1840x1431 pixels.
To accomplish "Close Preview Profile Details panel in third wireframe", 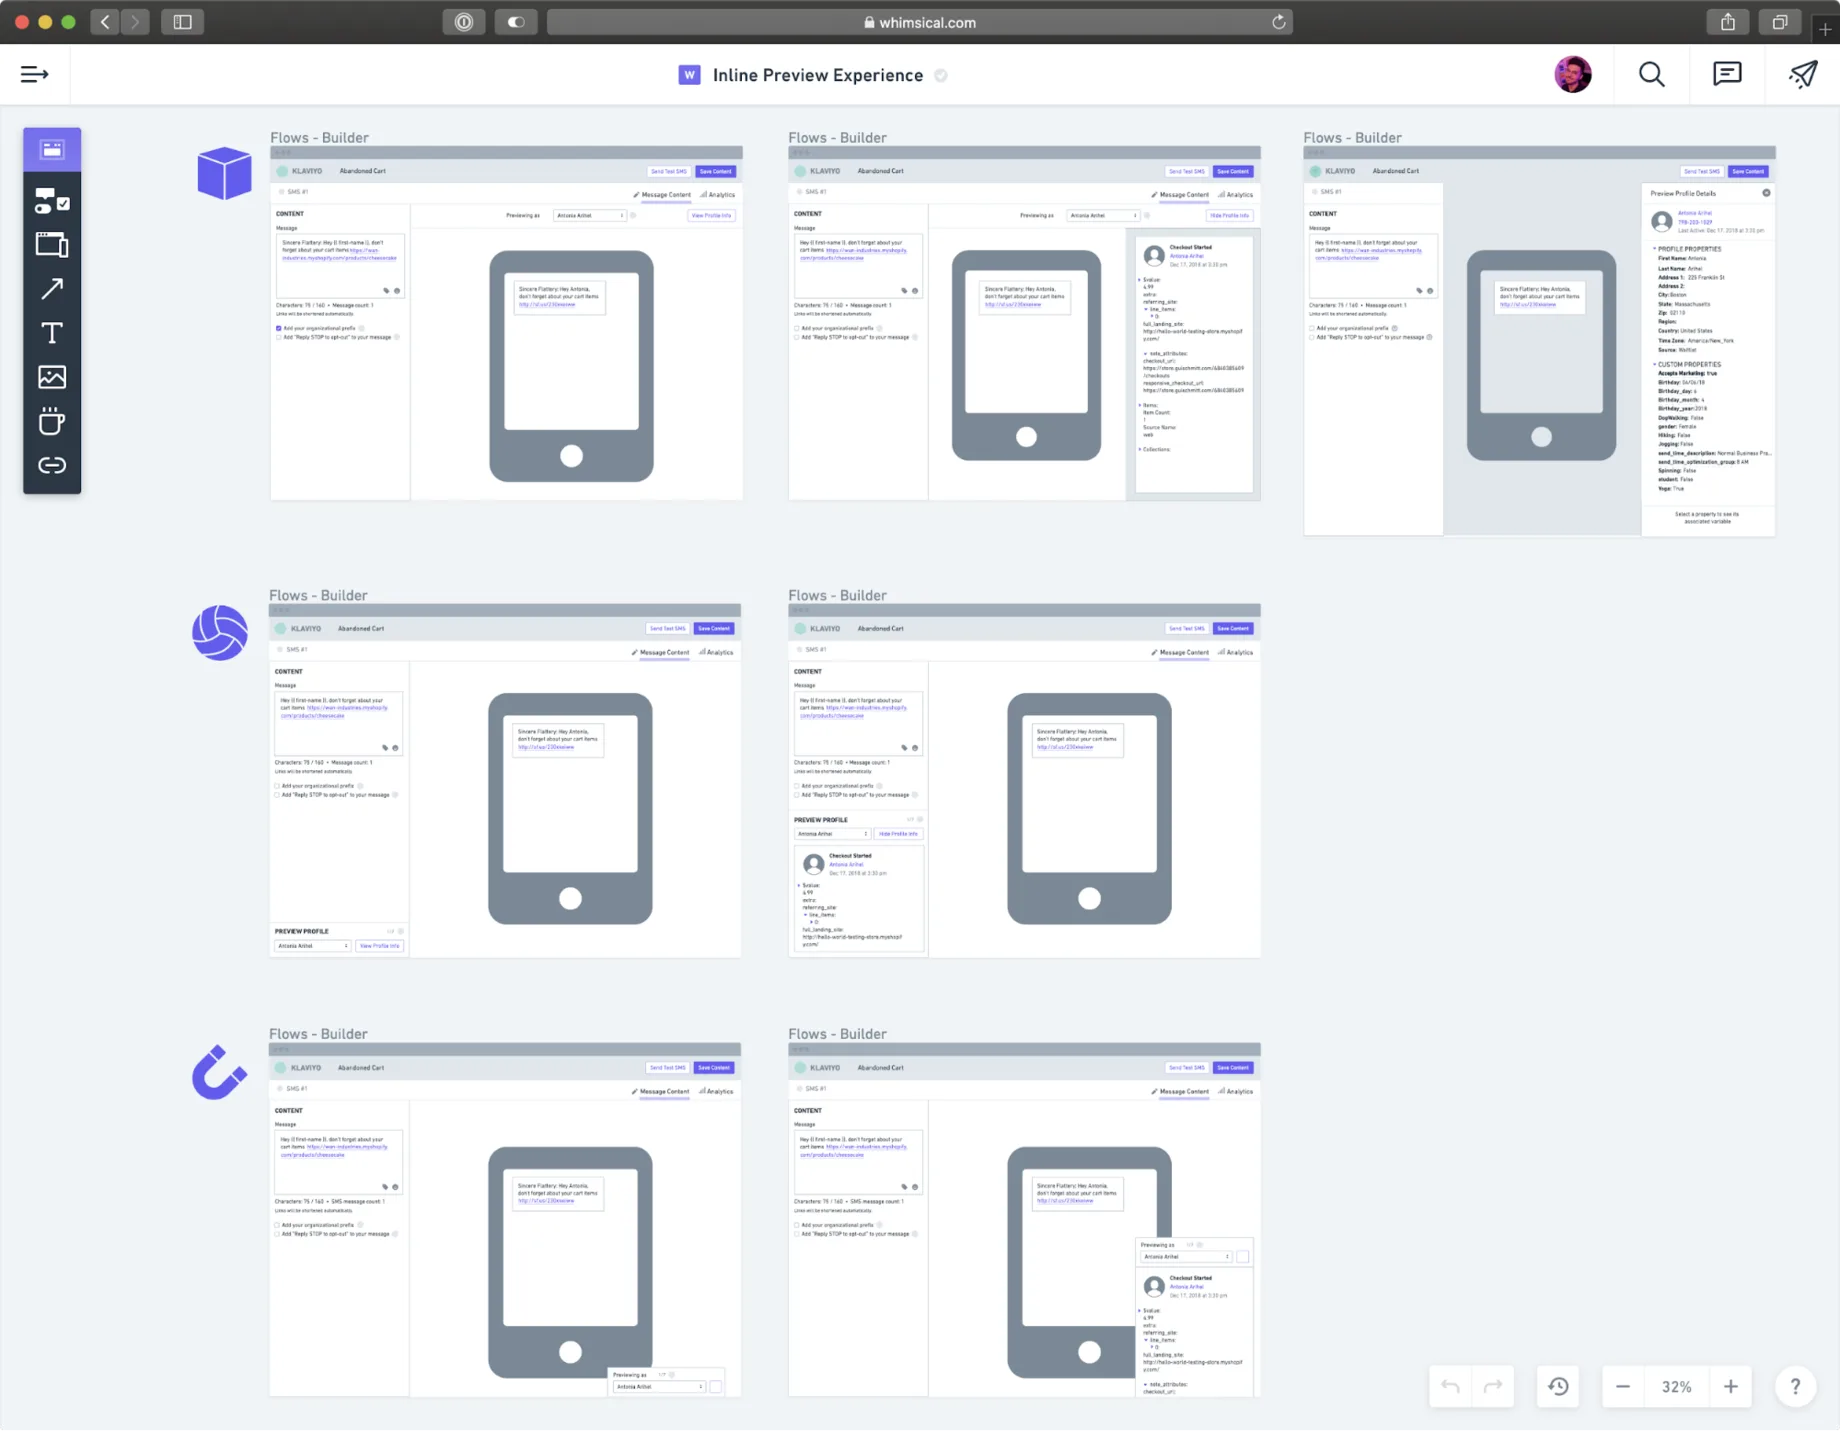I will click(1766, 193).
